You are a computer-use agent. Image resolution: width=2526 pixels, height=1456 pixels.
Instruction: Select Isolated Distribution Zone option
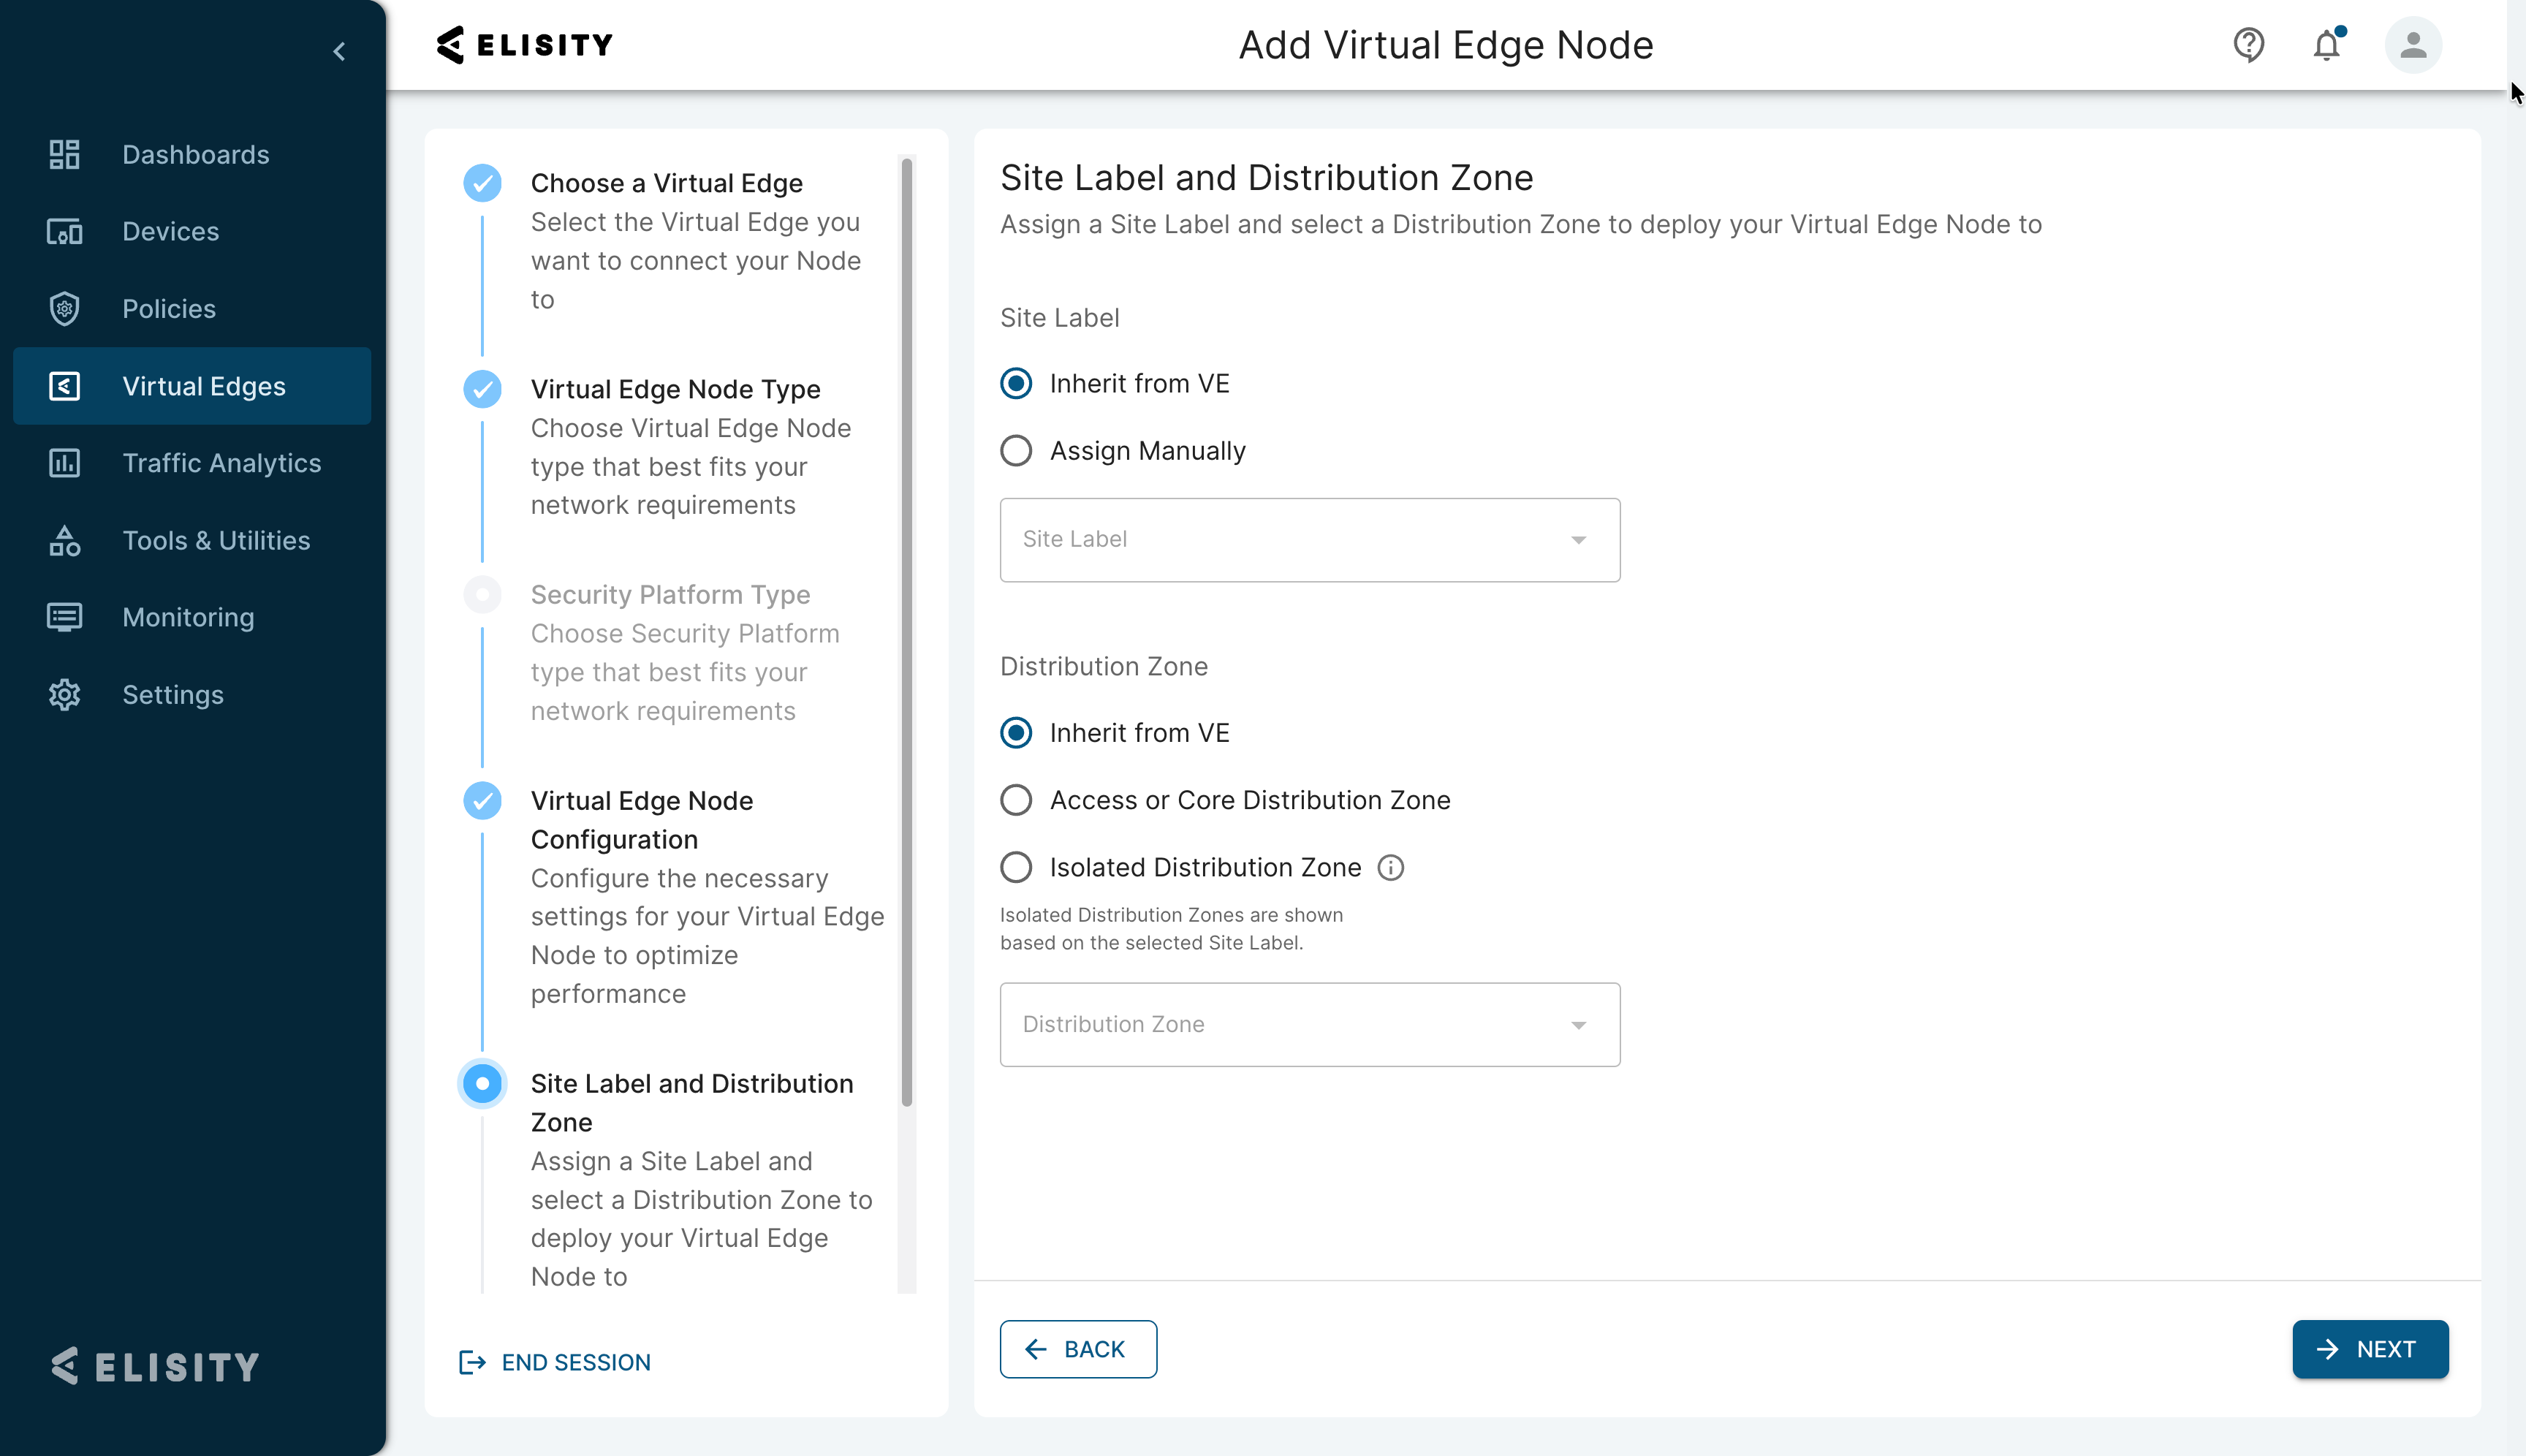[x=1016, y=867]
